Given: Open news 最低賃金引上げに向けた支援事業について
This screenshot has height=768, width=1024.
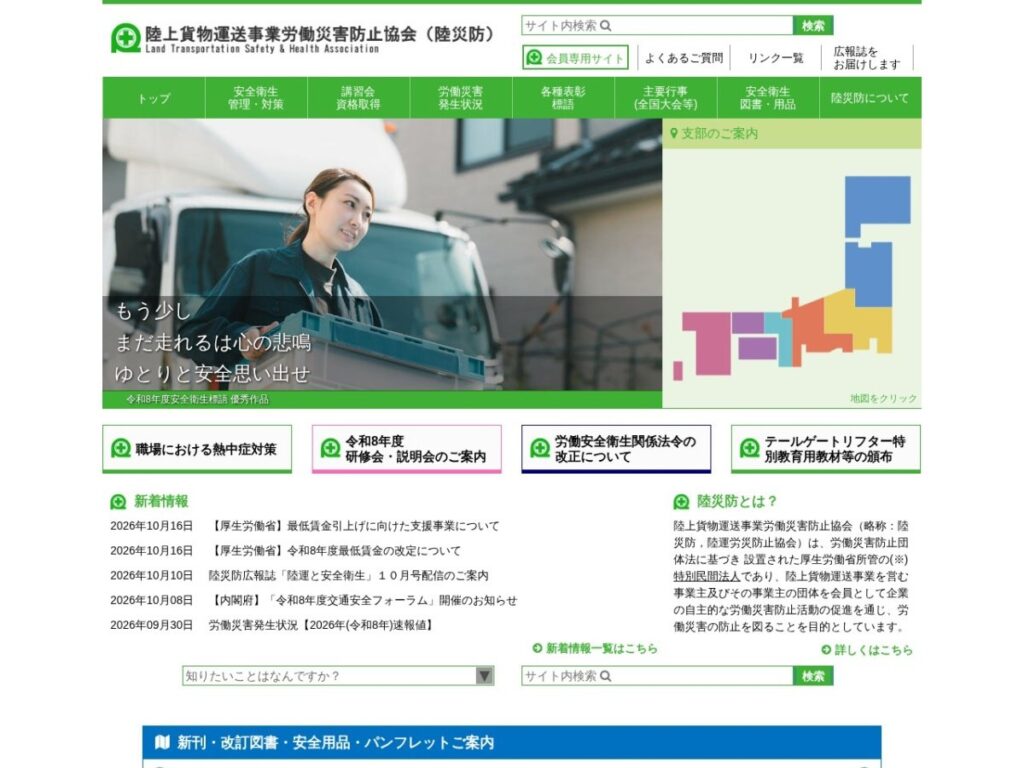Looking at the screenshot, I should pos(355,526).
